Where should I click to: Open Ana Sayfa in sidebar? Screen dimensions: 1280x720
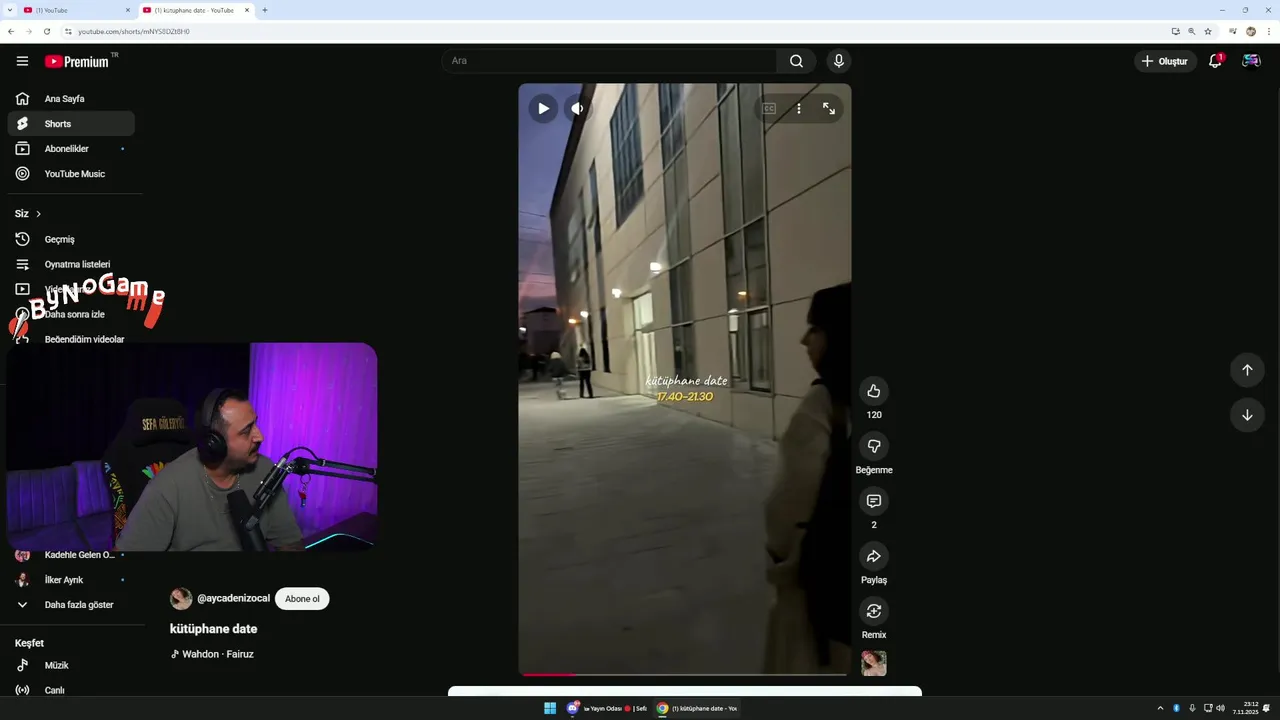point(70,99)
